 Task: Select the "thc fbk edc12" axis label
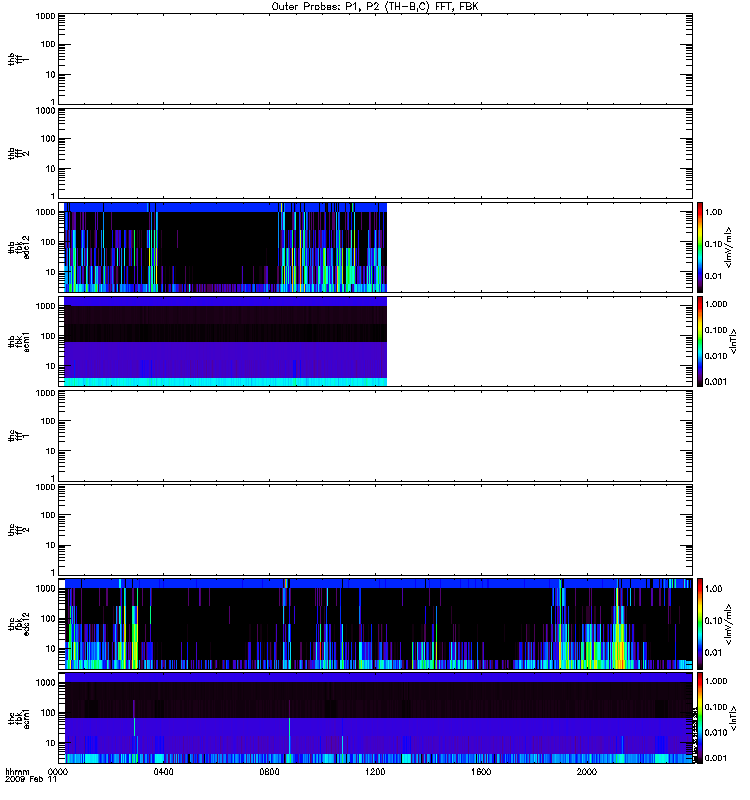coord(19,624)
